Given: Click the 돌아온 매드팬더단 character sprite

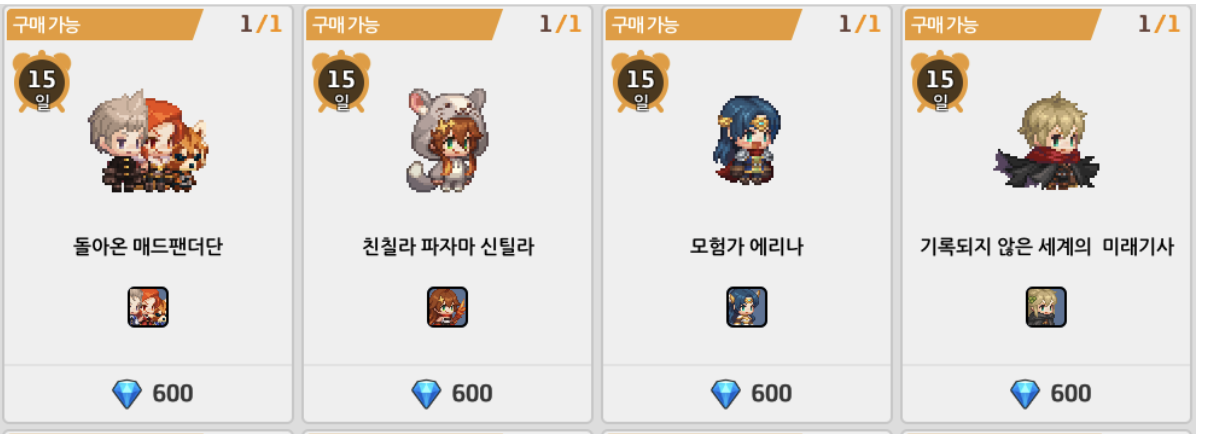Looking at the screenshot, I should (149, 142).
